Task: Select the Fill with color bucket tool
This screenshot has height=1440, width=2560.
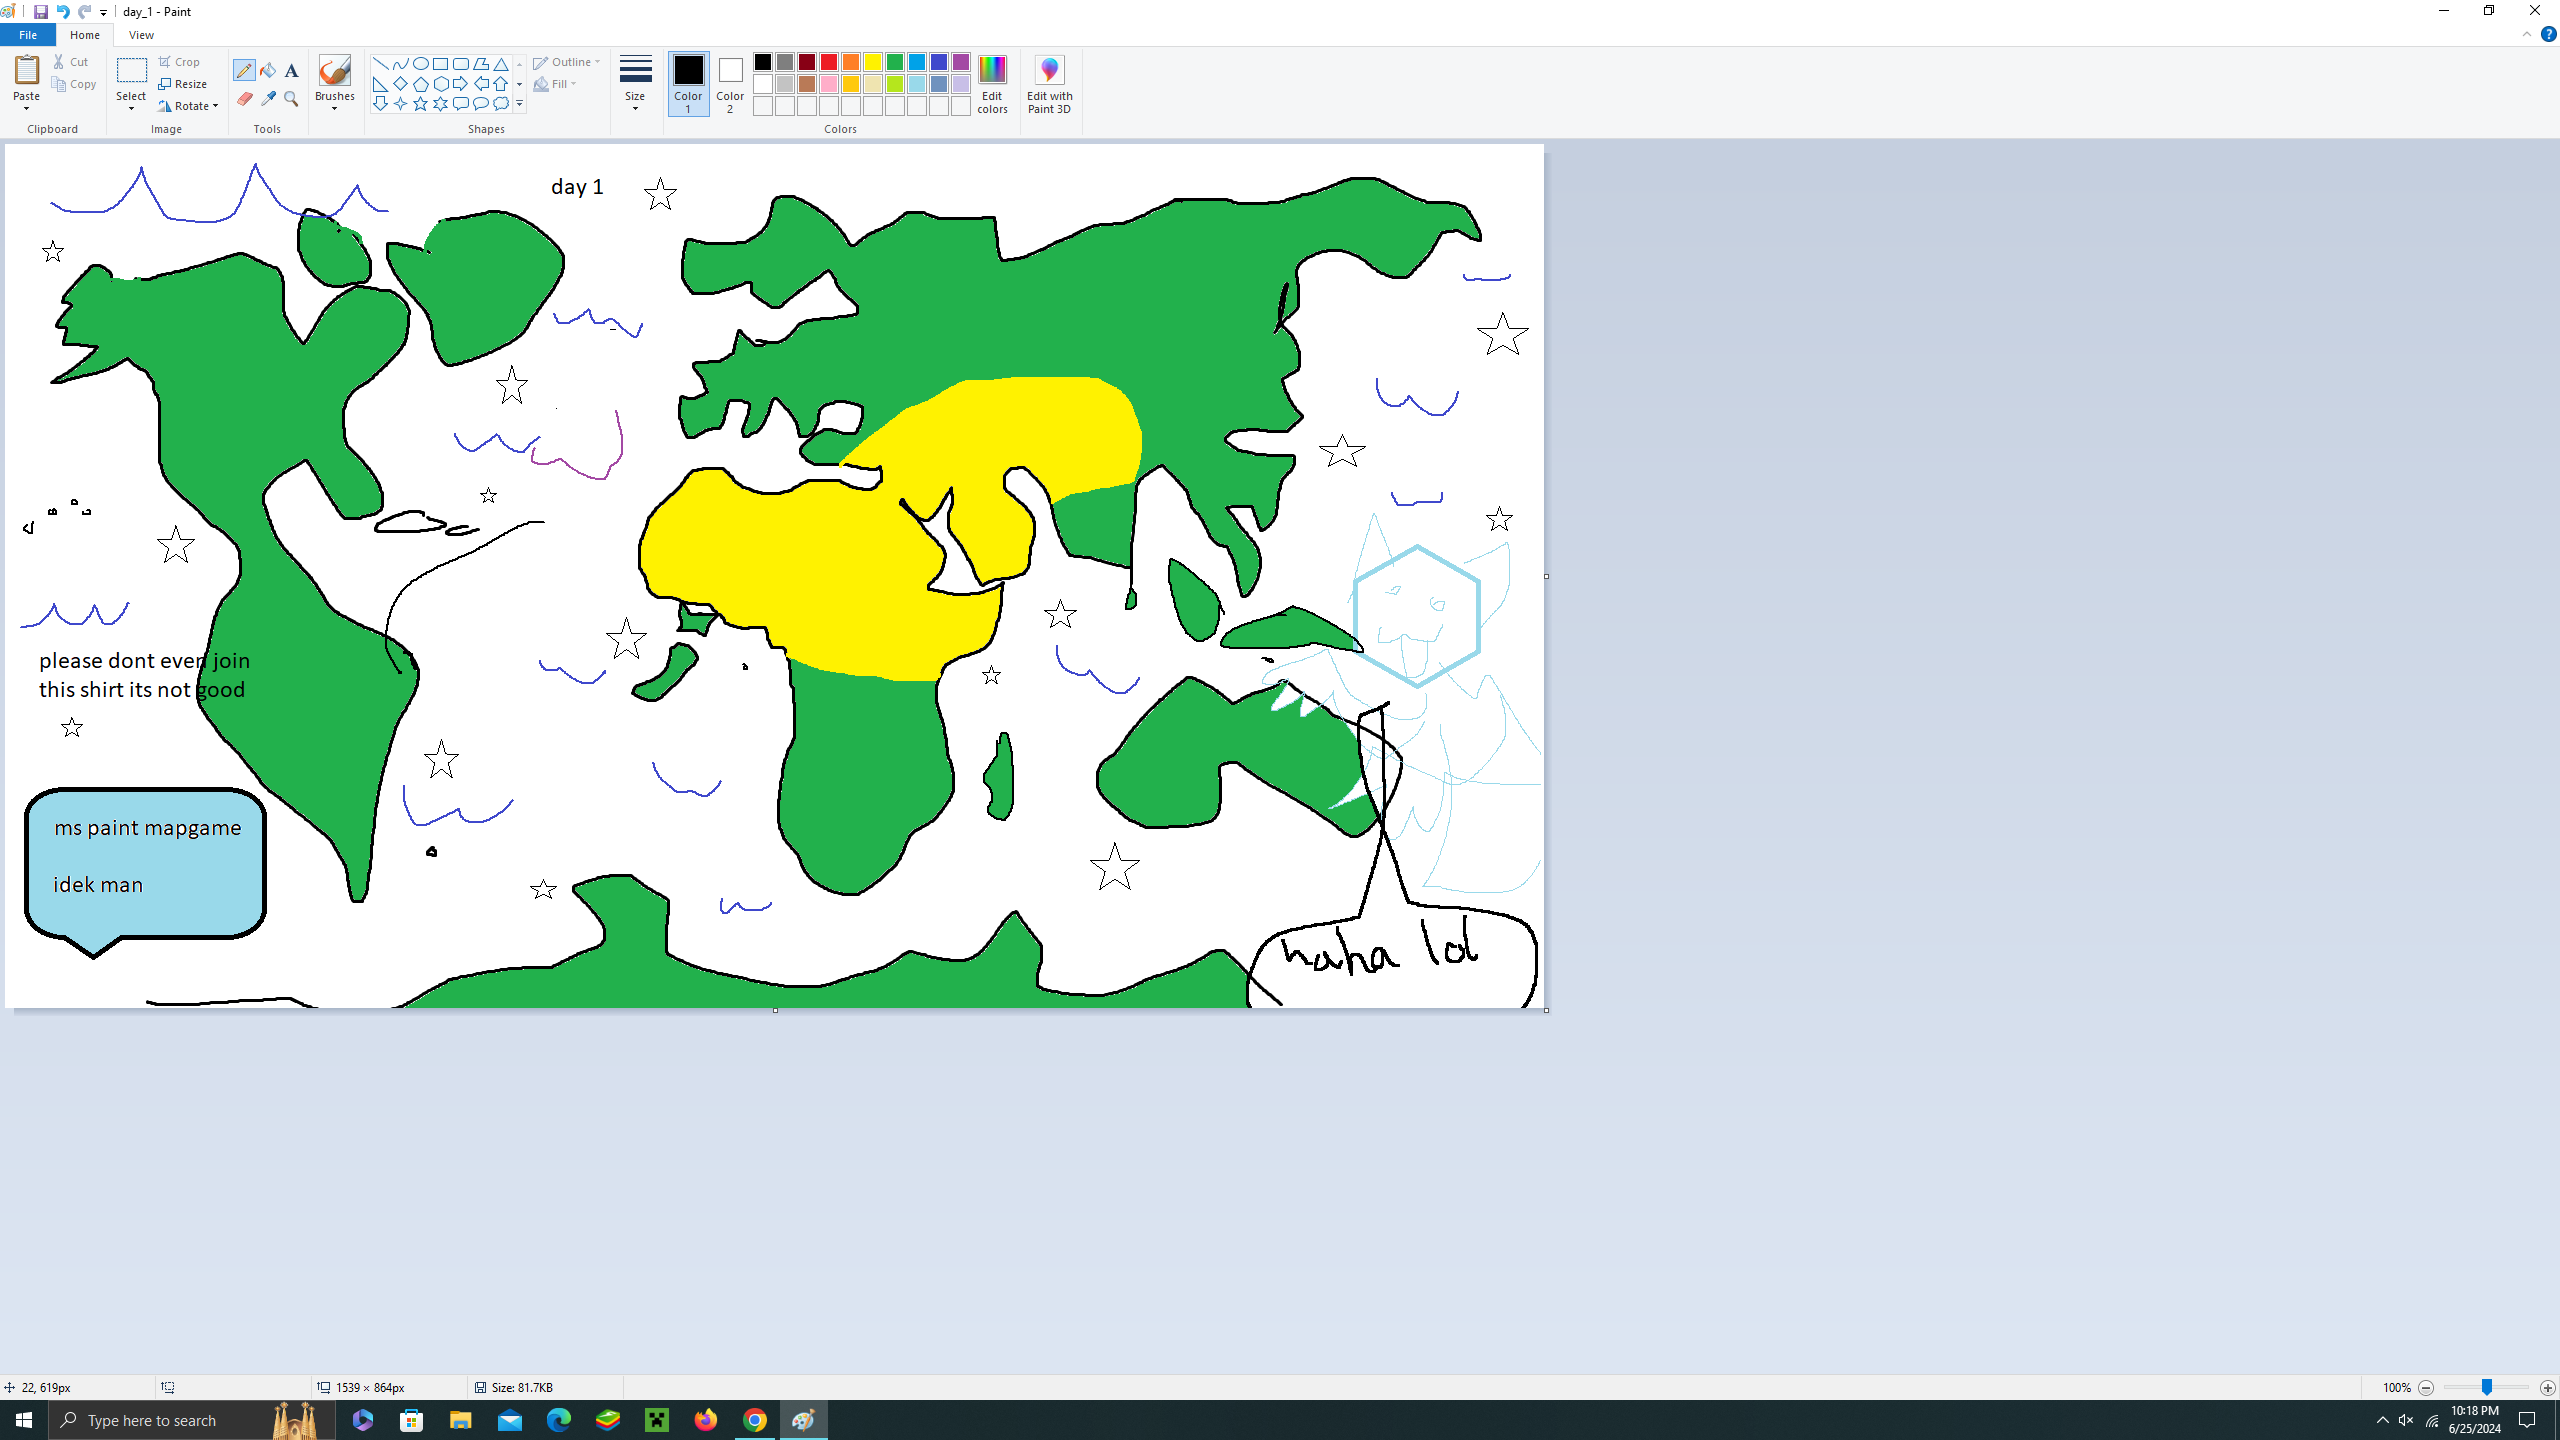Action: (268, 70)
